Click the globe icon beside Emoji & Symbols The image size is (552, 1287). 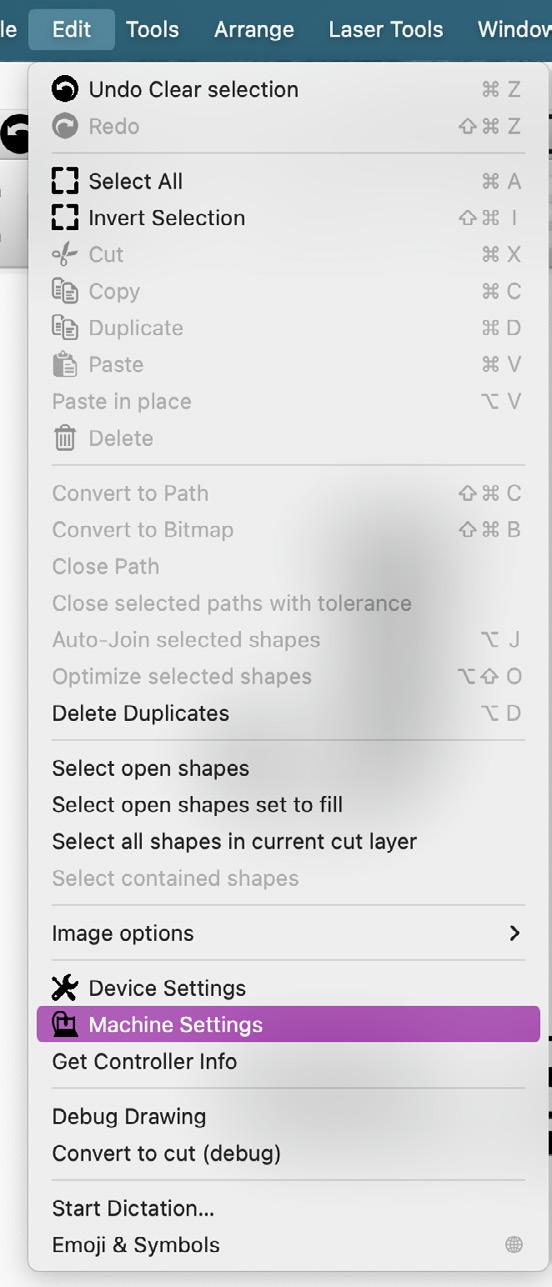[514, 1245]
